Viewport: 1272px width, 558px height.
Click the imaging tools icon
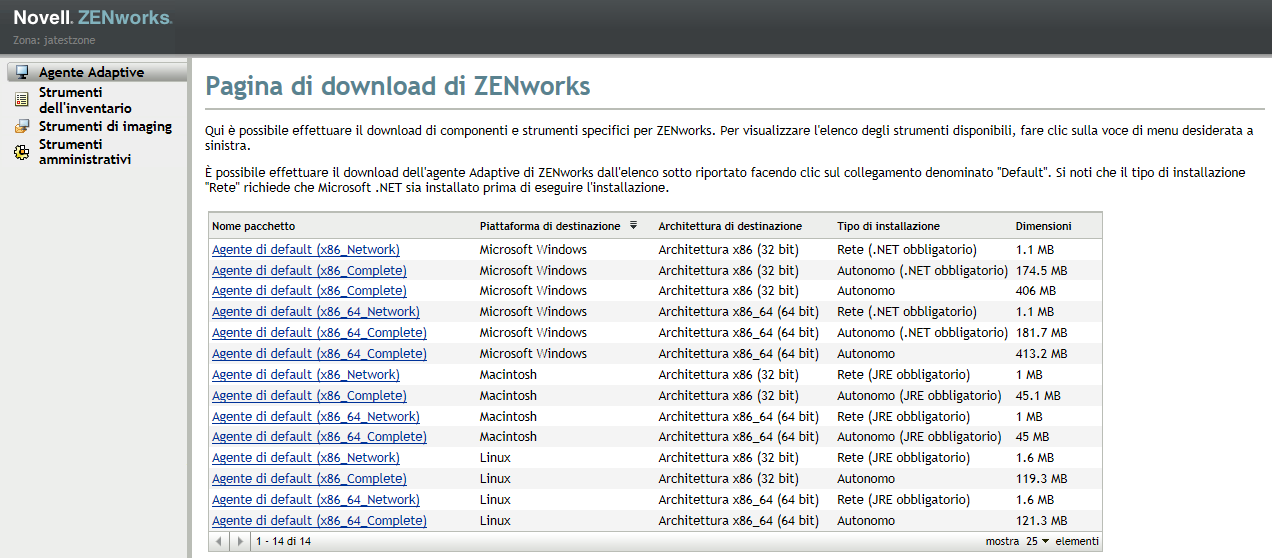point(21,127)
